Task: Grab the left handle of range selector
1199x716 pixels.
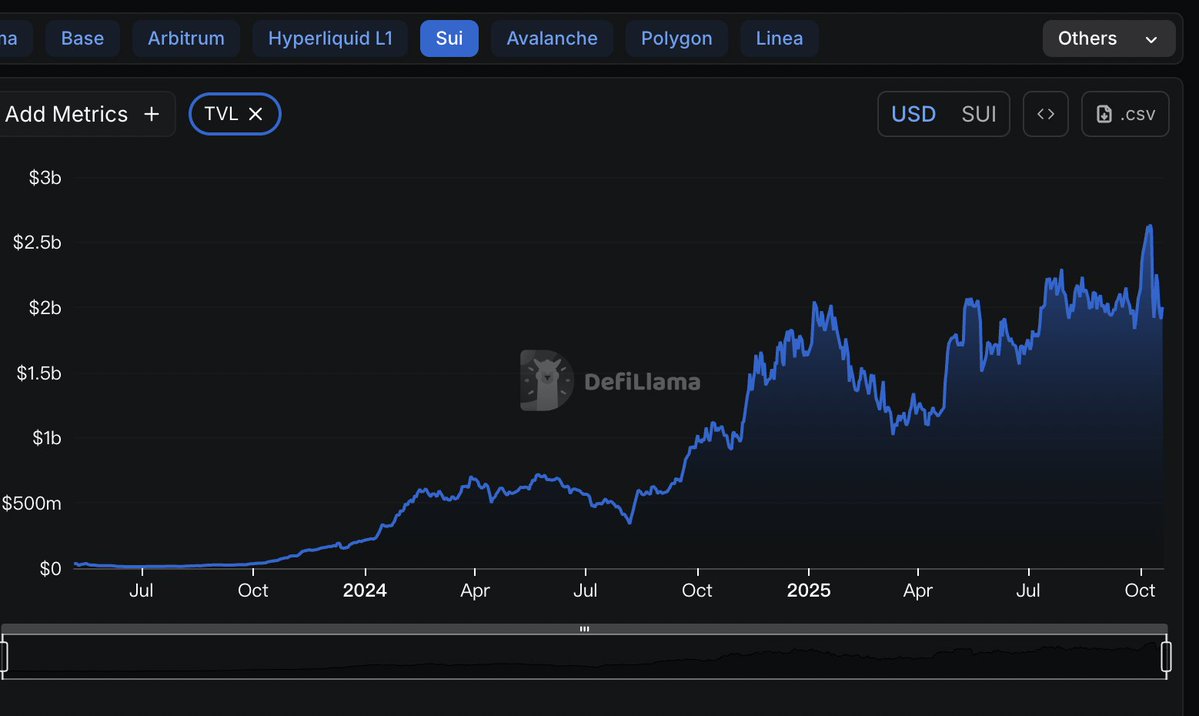Action: click(x=3, y=657)
